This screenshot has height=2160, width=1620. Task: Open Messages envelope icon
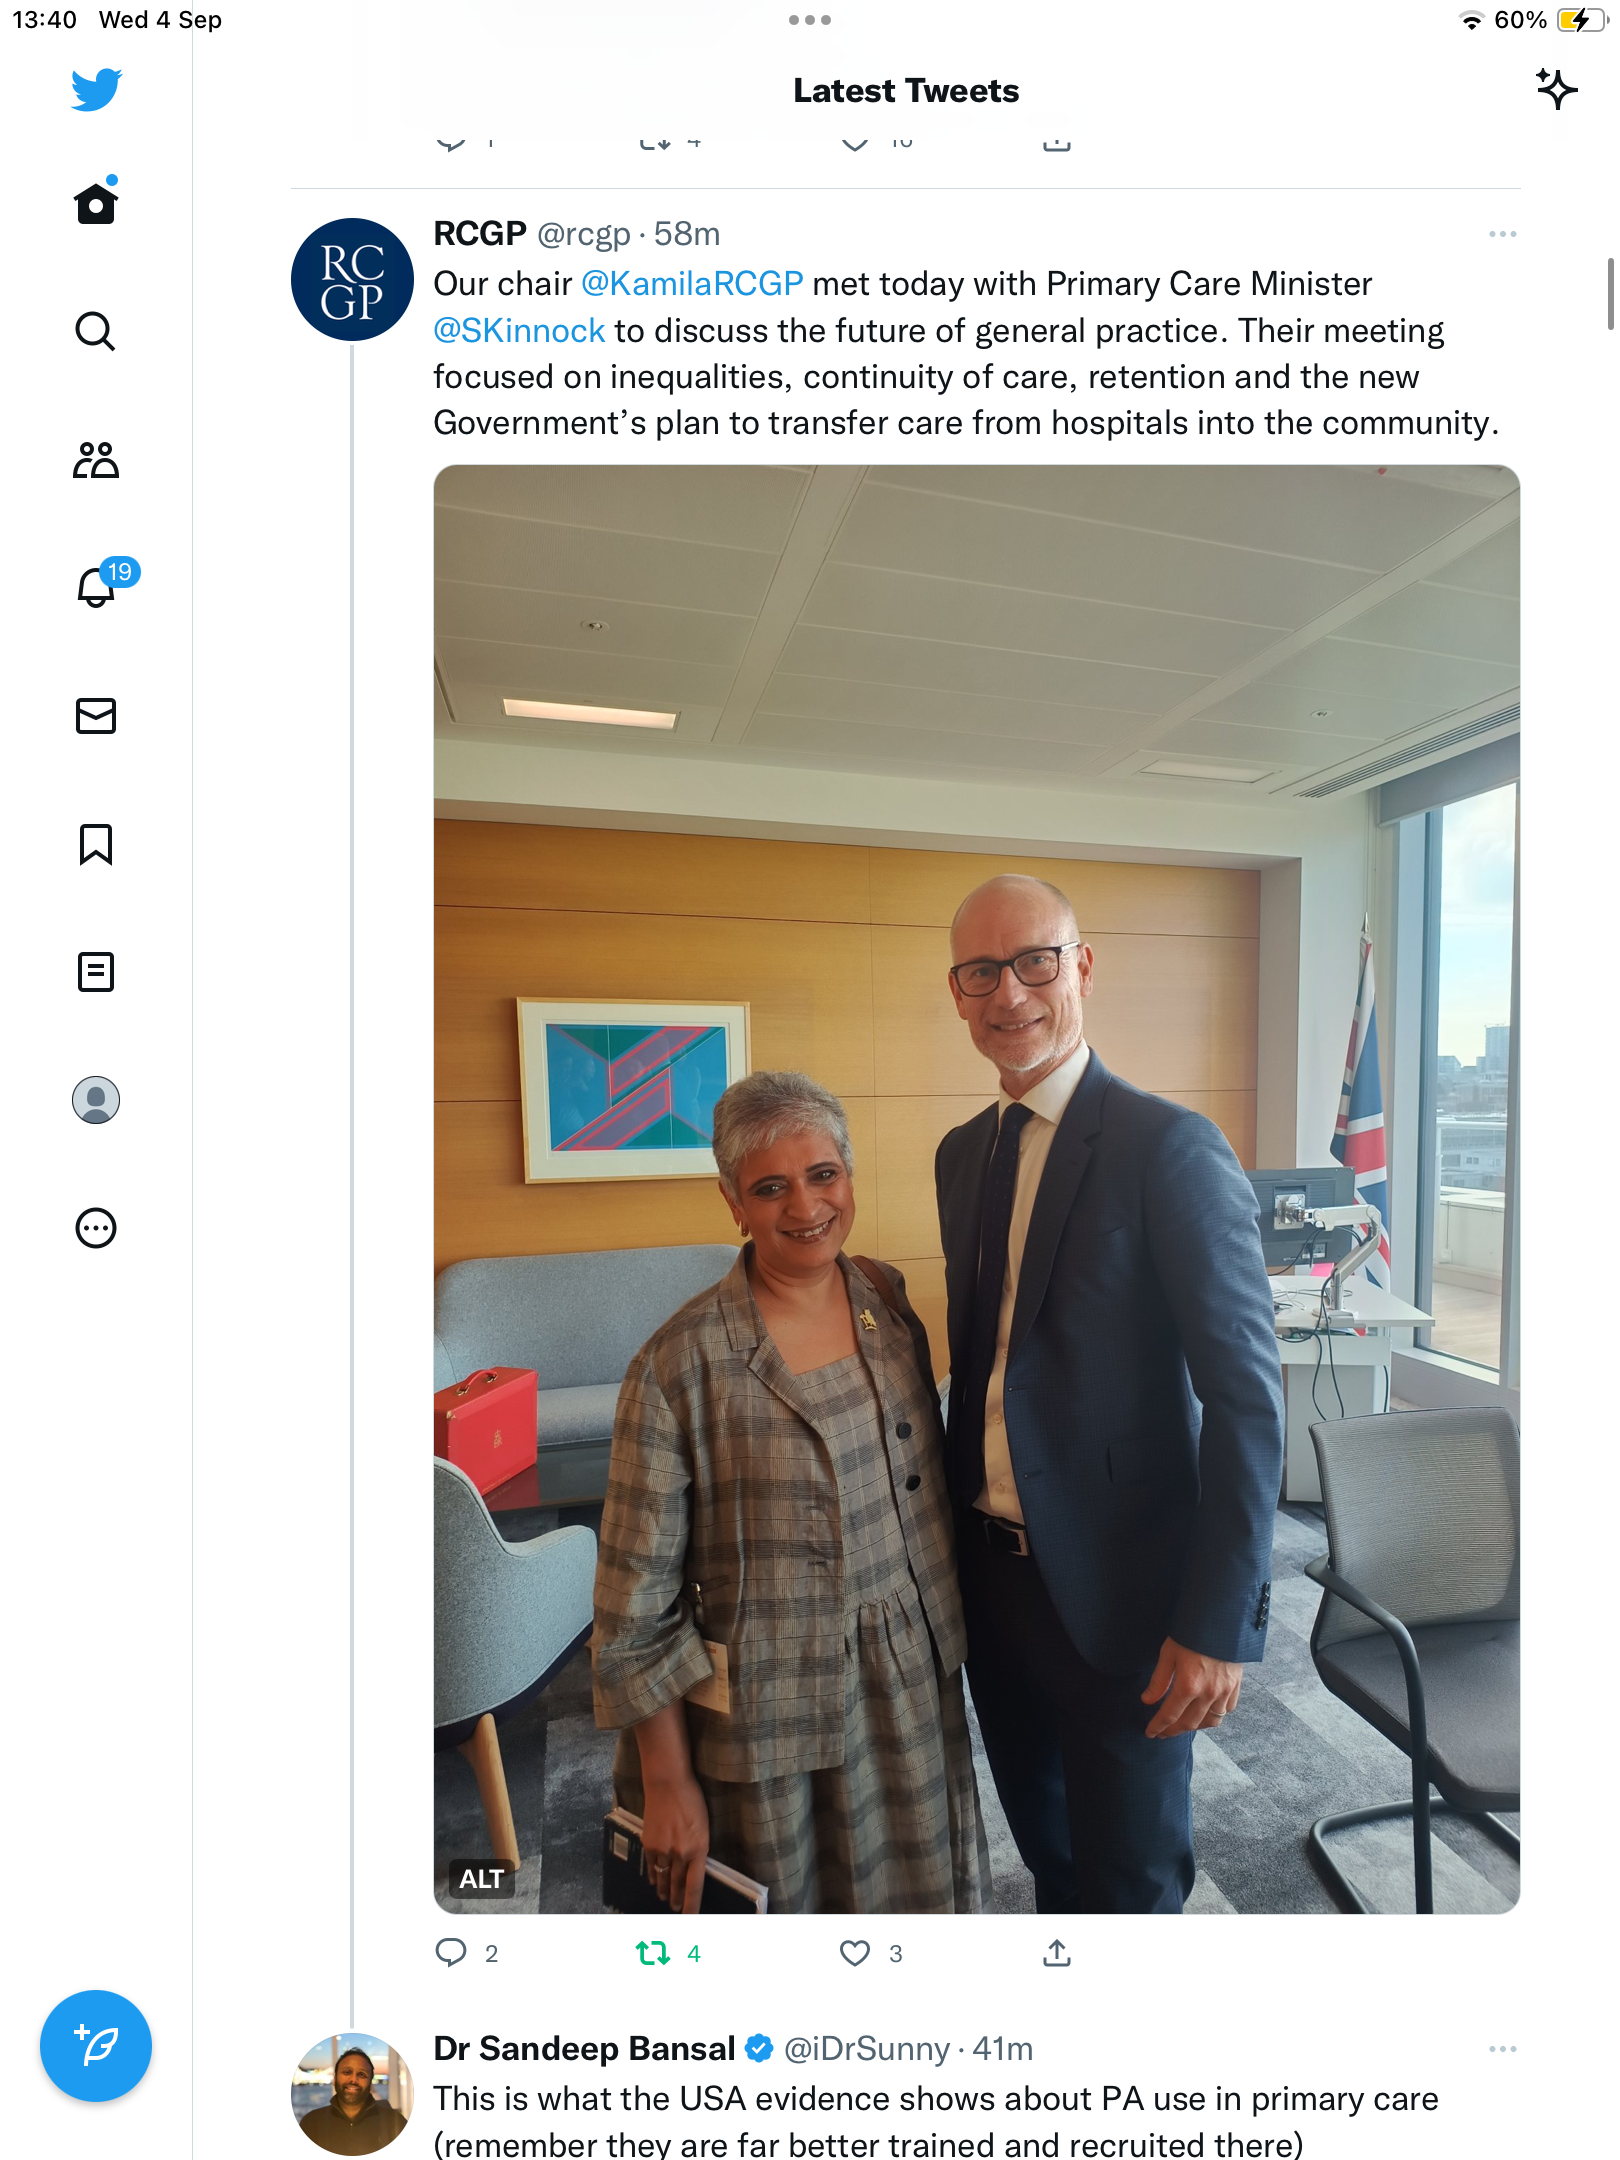click(96, 716)
